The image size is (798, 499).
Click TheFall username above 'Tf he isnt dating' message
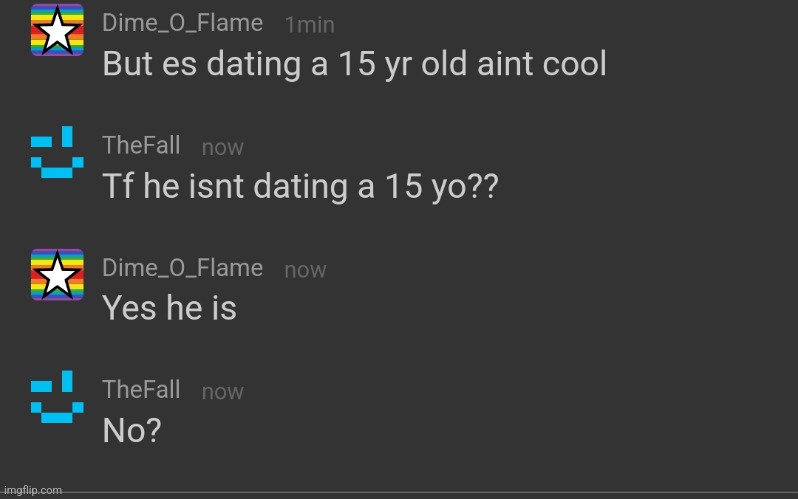142,145
